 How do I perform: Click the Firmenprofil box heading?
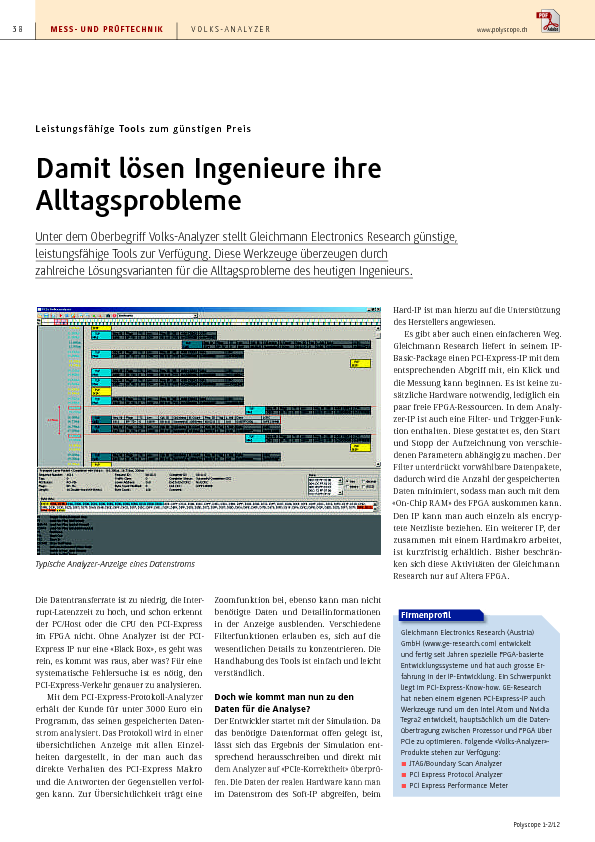pos(426,615)
